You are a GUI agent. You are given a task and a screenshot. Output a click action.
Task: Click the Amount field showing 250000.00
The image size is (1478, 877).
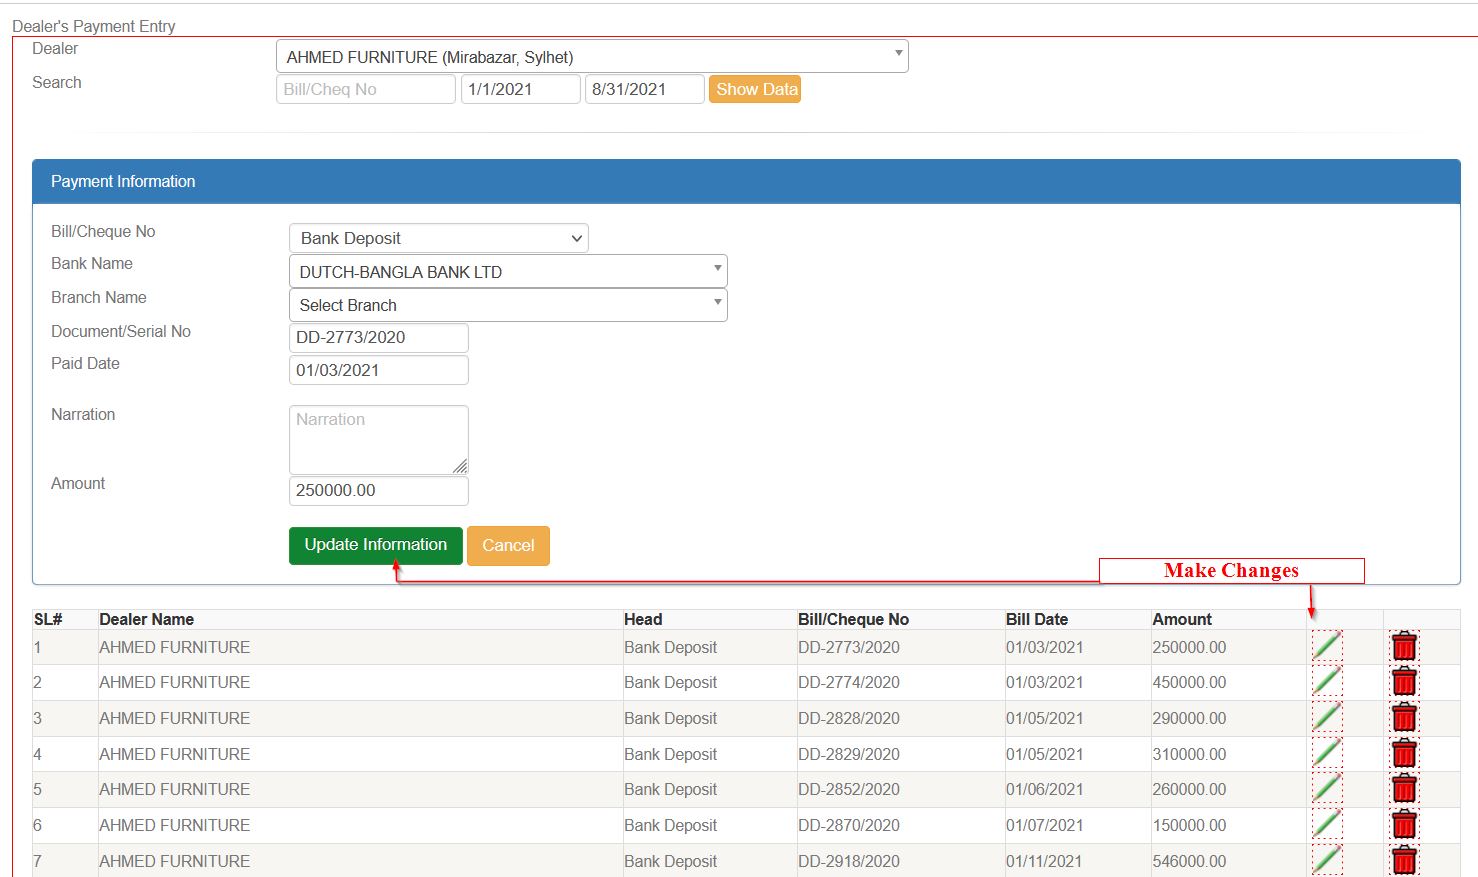(379, 491)
